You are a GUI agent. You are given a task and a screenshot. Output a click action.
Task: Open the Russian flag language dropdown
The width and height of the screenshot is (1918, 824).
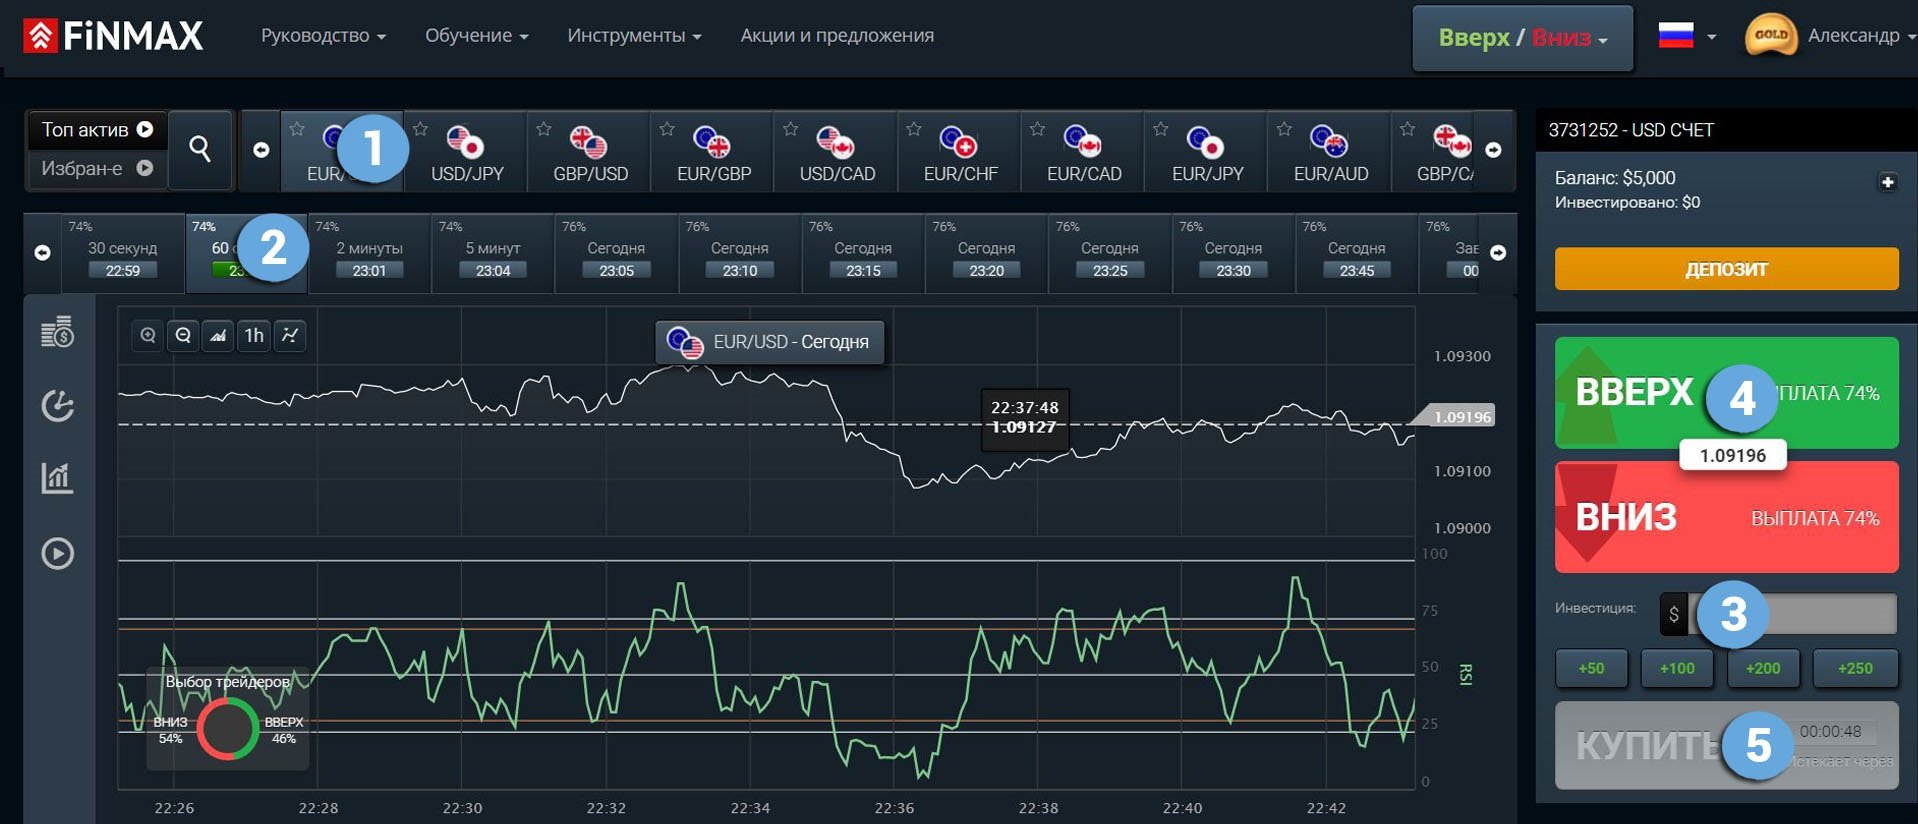pos(1687,36)
